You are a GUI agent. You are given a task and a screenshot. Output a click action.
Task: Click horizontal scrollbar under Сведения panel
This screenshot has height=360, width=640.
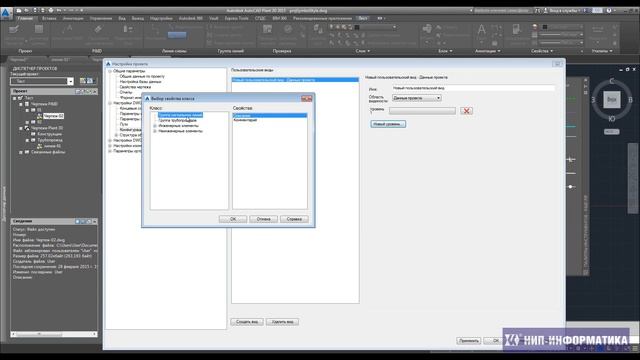pyautogui.click(x=54, y=334)
